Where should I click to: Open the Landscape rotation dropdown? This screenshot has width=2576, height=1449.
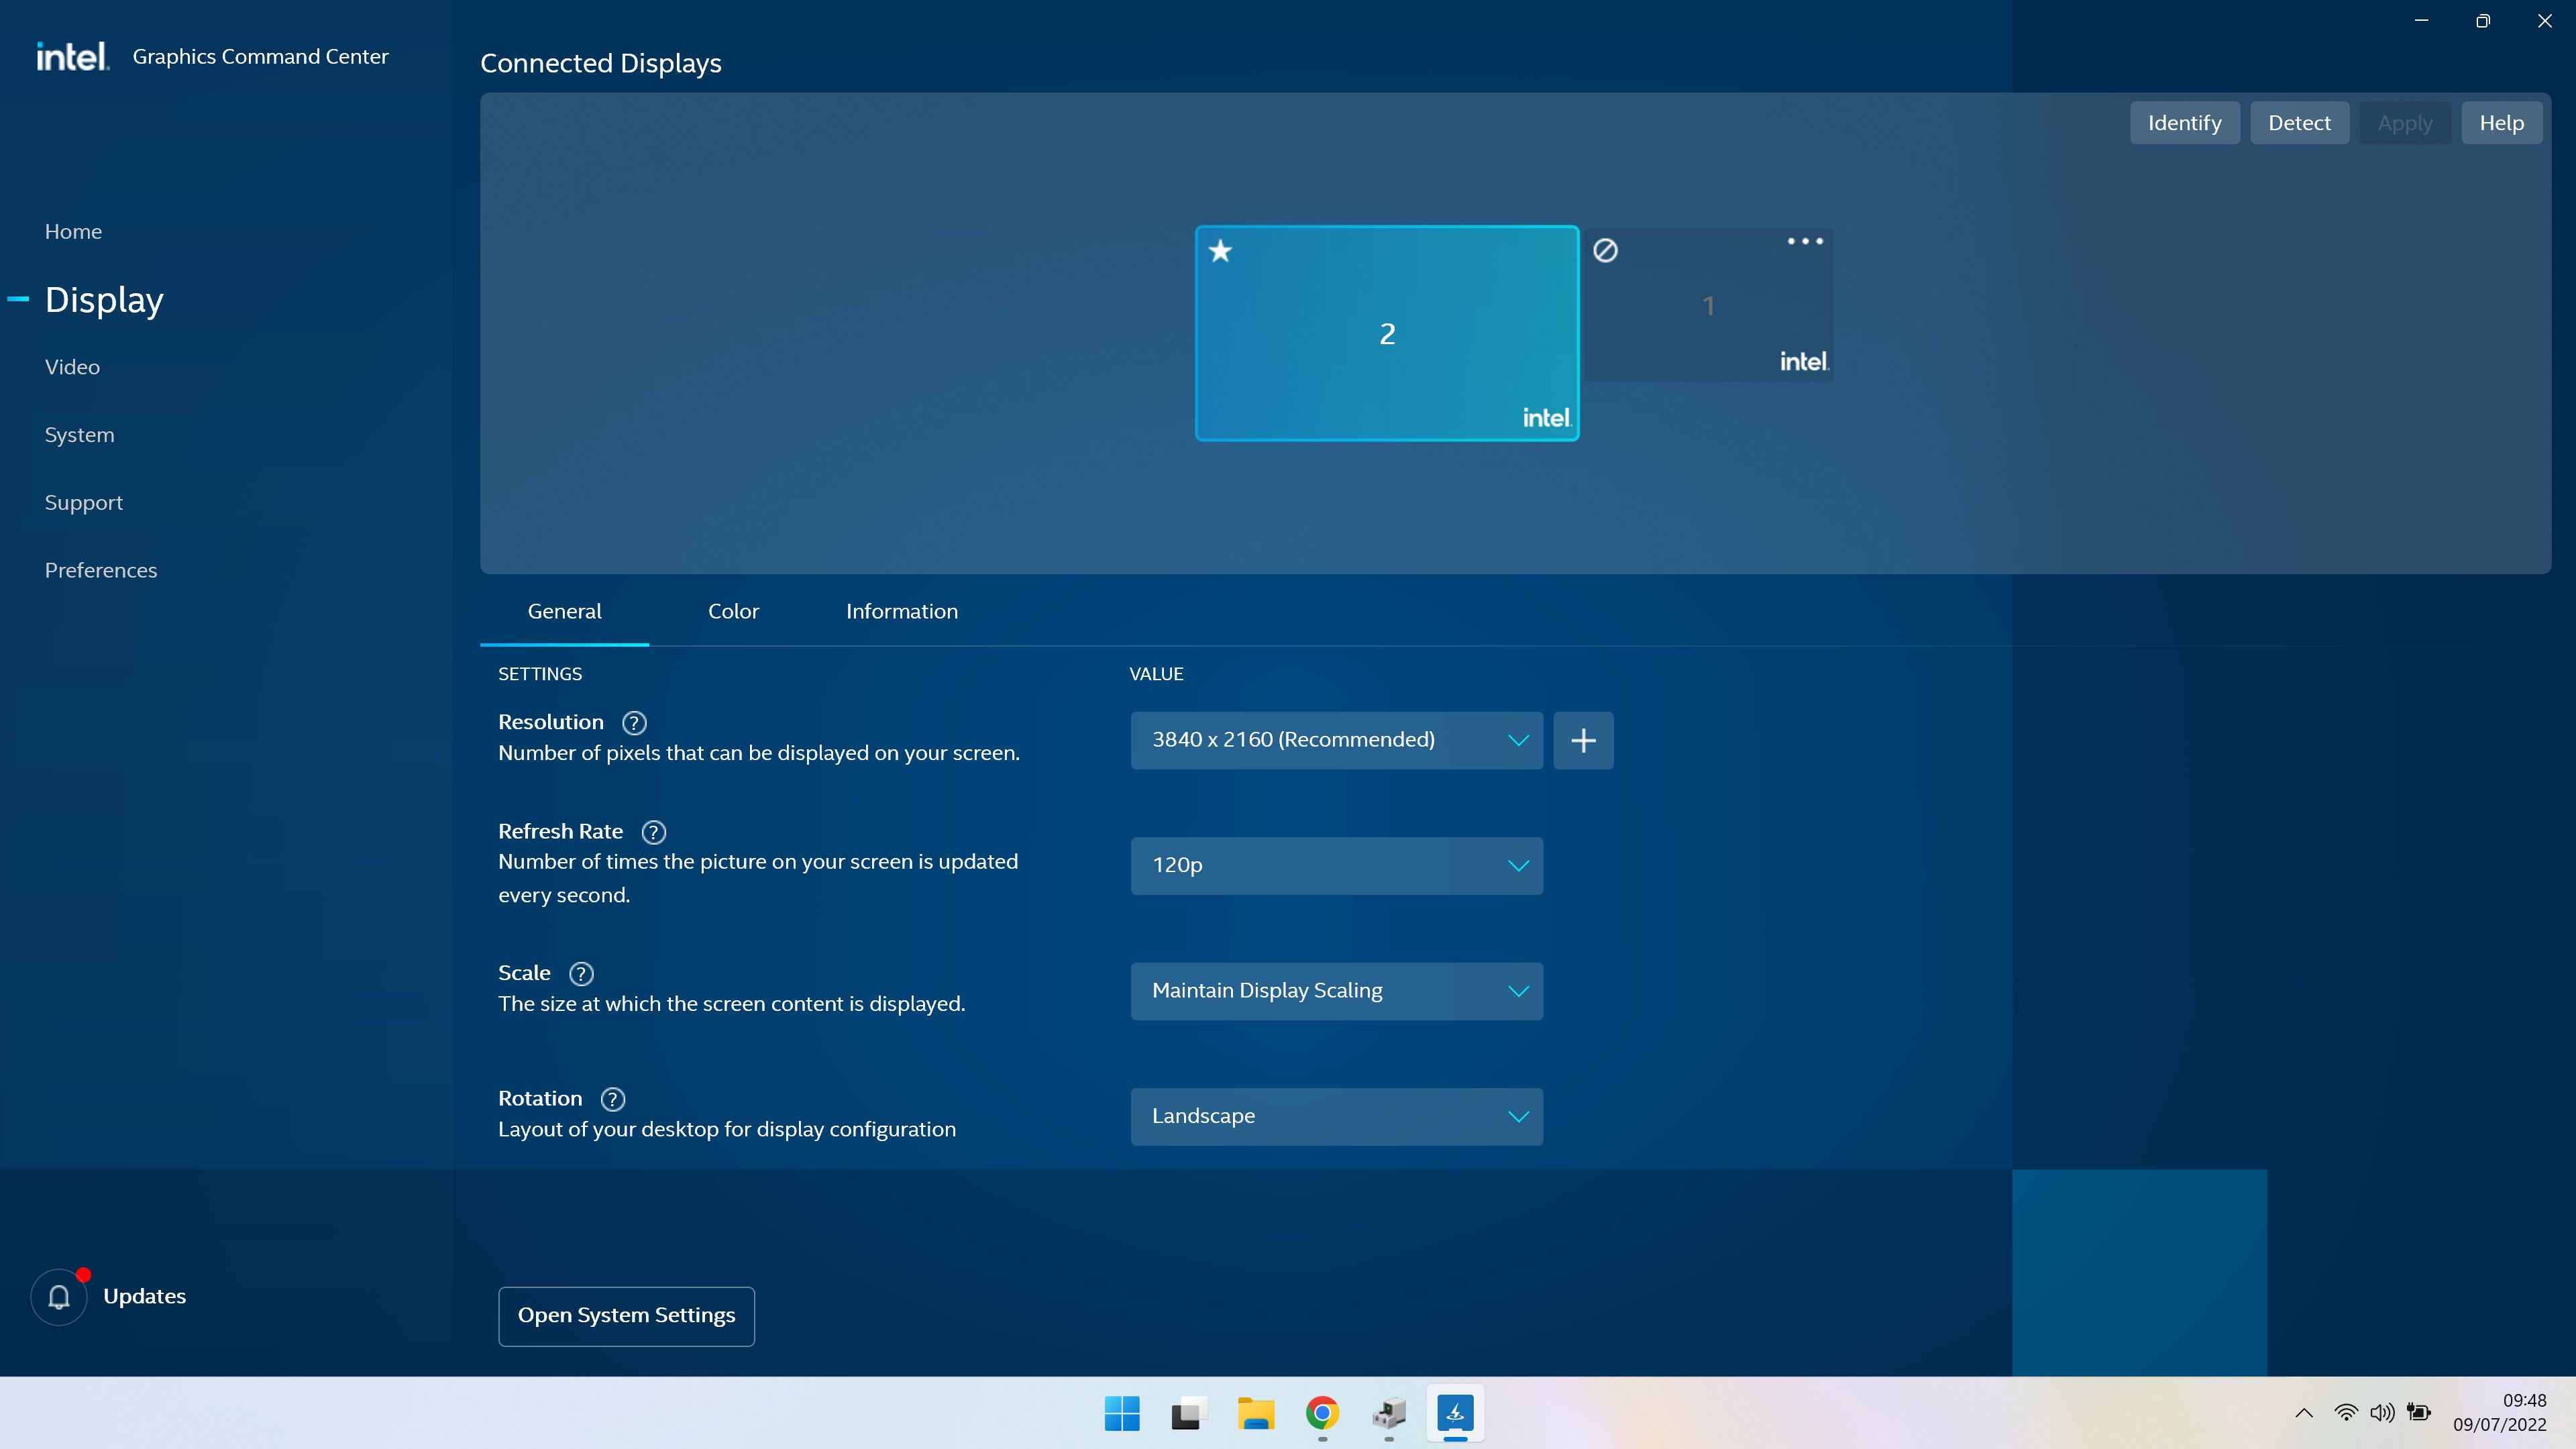click(1336, 1116)
